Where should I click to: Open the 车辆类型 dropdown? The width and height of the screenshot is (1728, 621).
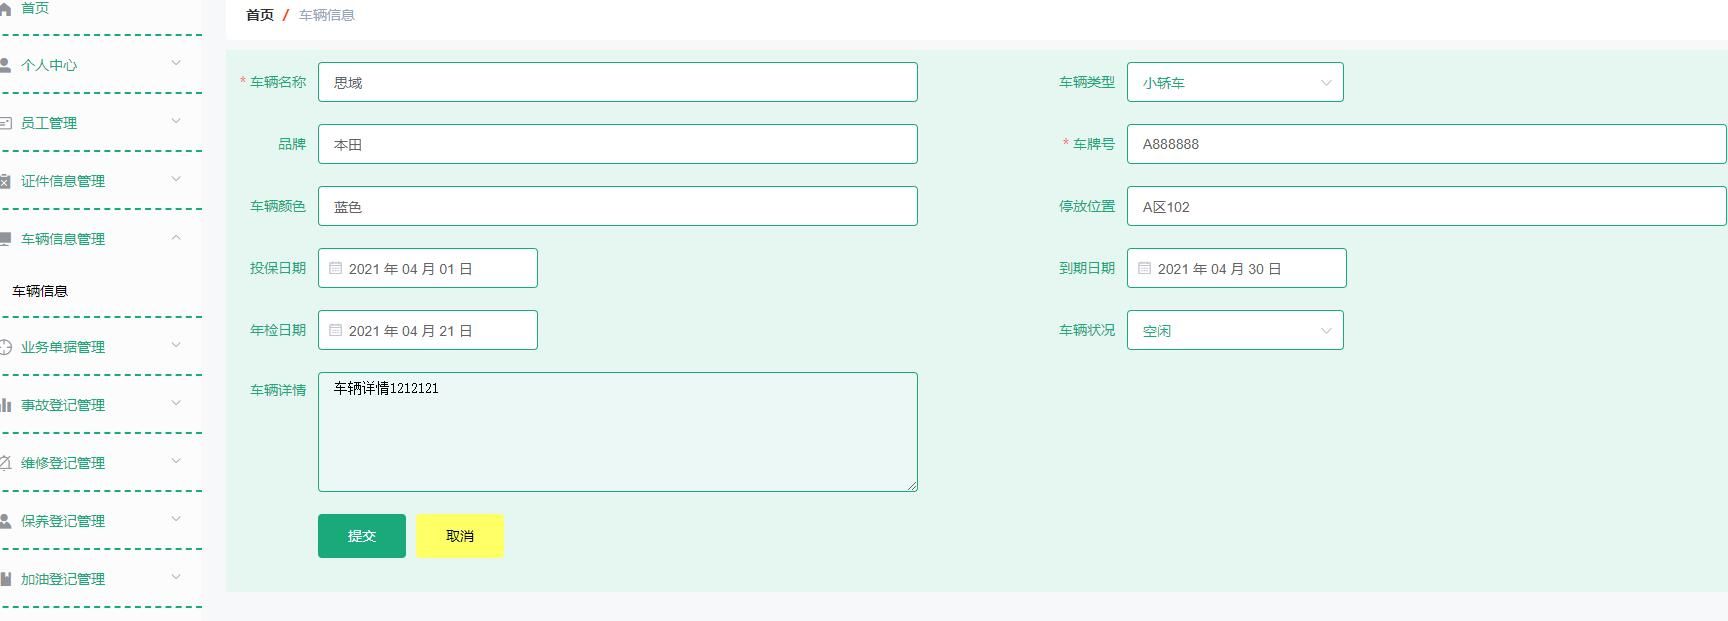point(1234,82)
